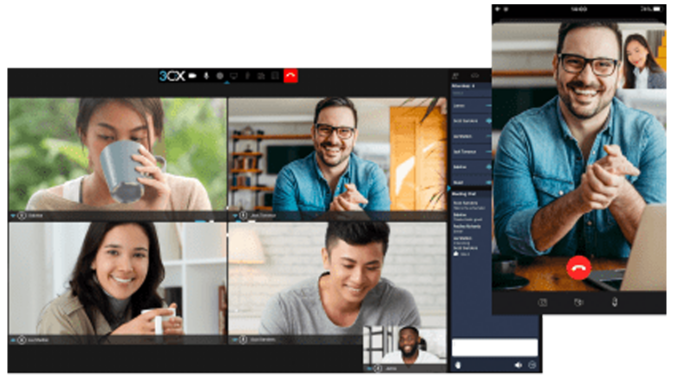Hang up the call on mobile screen
Image resolution: width=675 pixels, height=379 pixels.
578,268
